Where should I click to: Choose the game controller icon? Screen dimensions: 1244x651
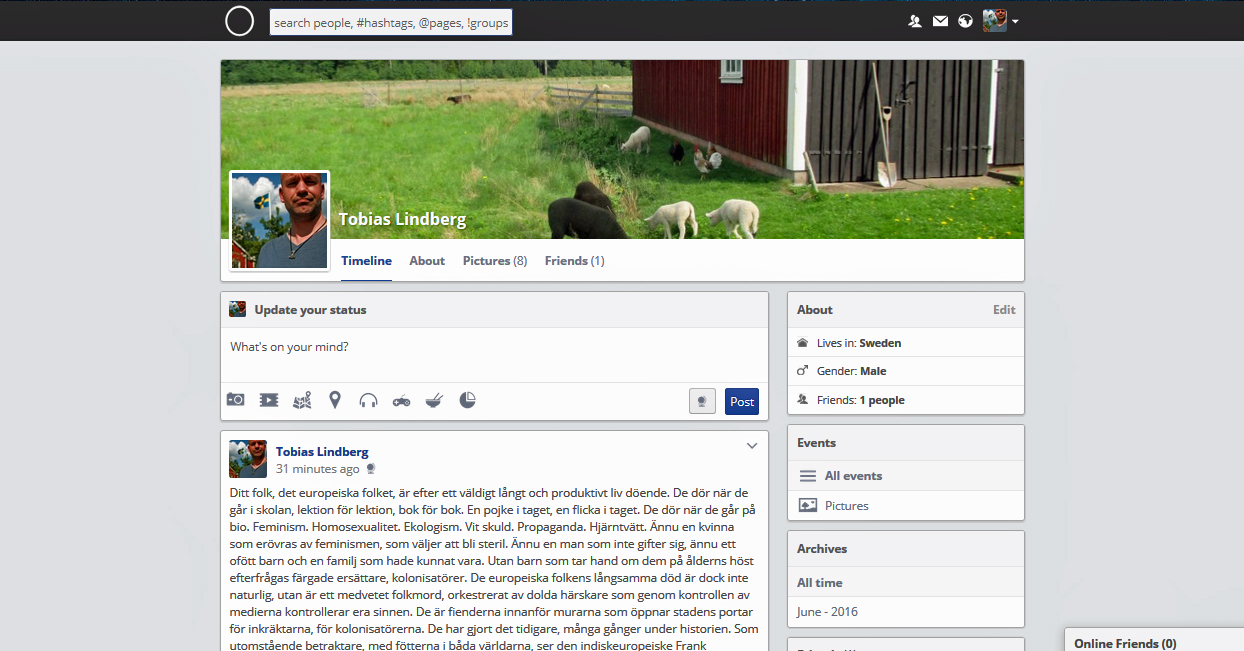[x=401, y=400]
